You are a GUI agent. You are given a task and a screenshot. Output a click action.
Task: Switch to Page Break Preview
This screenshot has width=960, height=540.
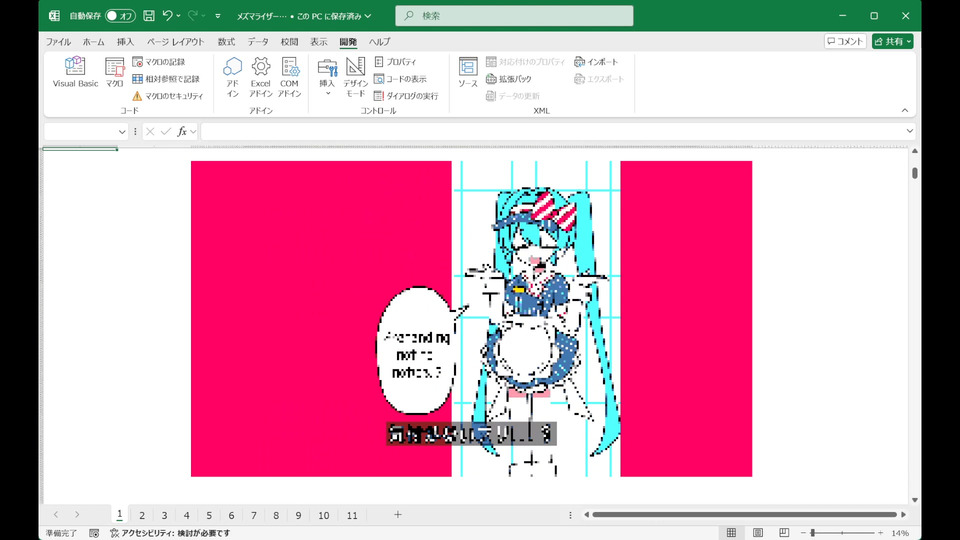coord(784,533)
